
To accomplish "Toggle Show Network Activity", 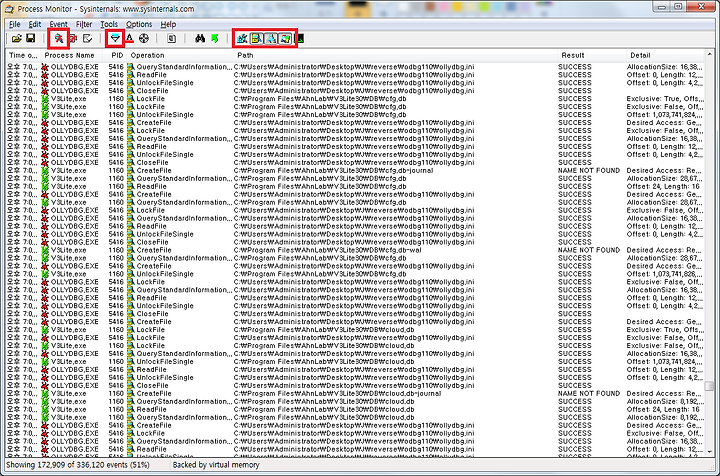I will point(271,39).
